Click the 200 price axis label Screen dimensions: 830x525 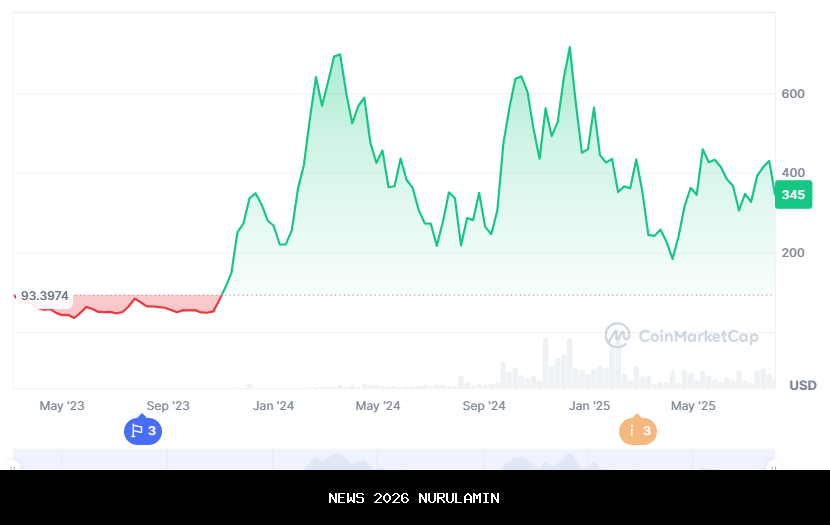792,253
